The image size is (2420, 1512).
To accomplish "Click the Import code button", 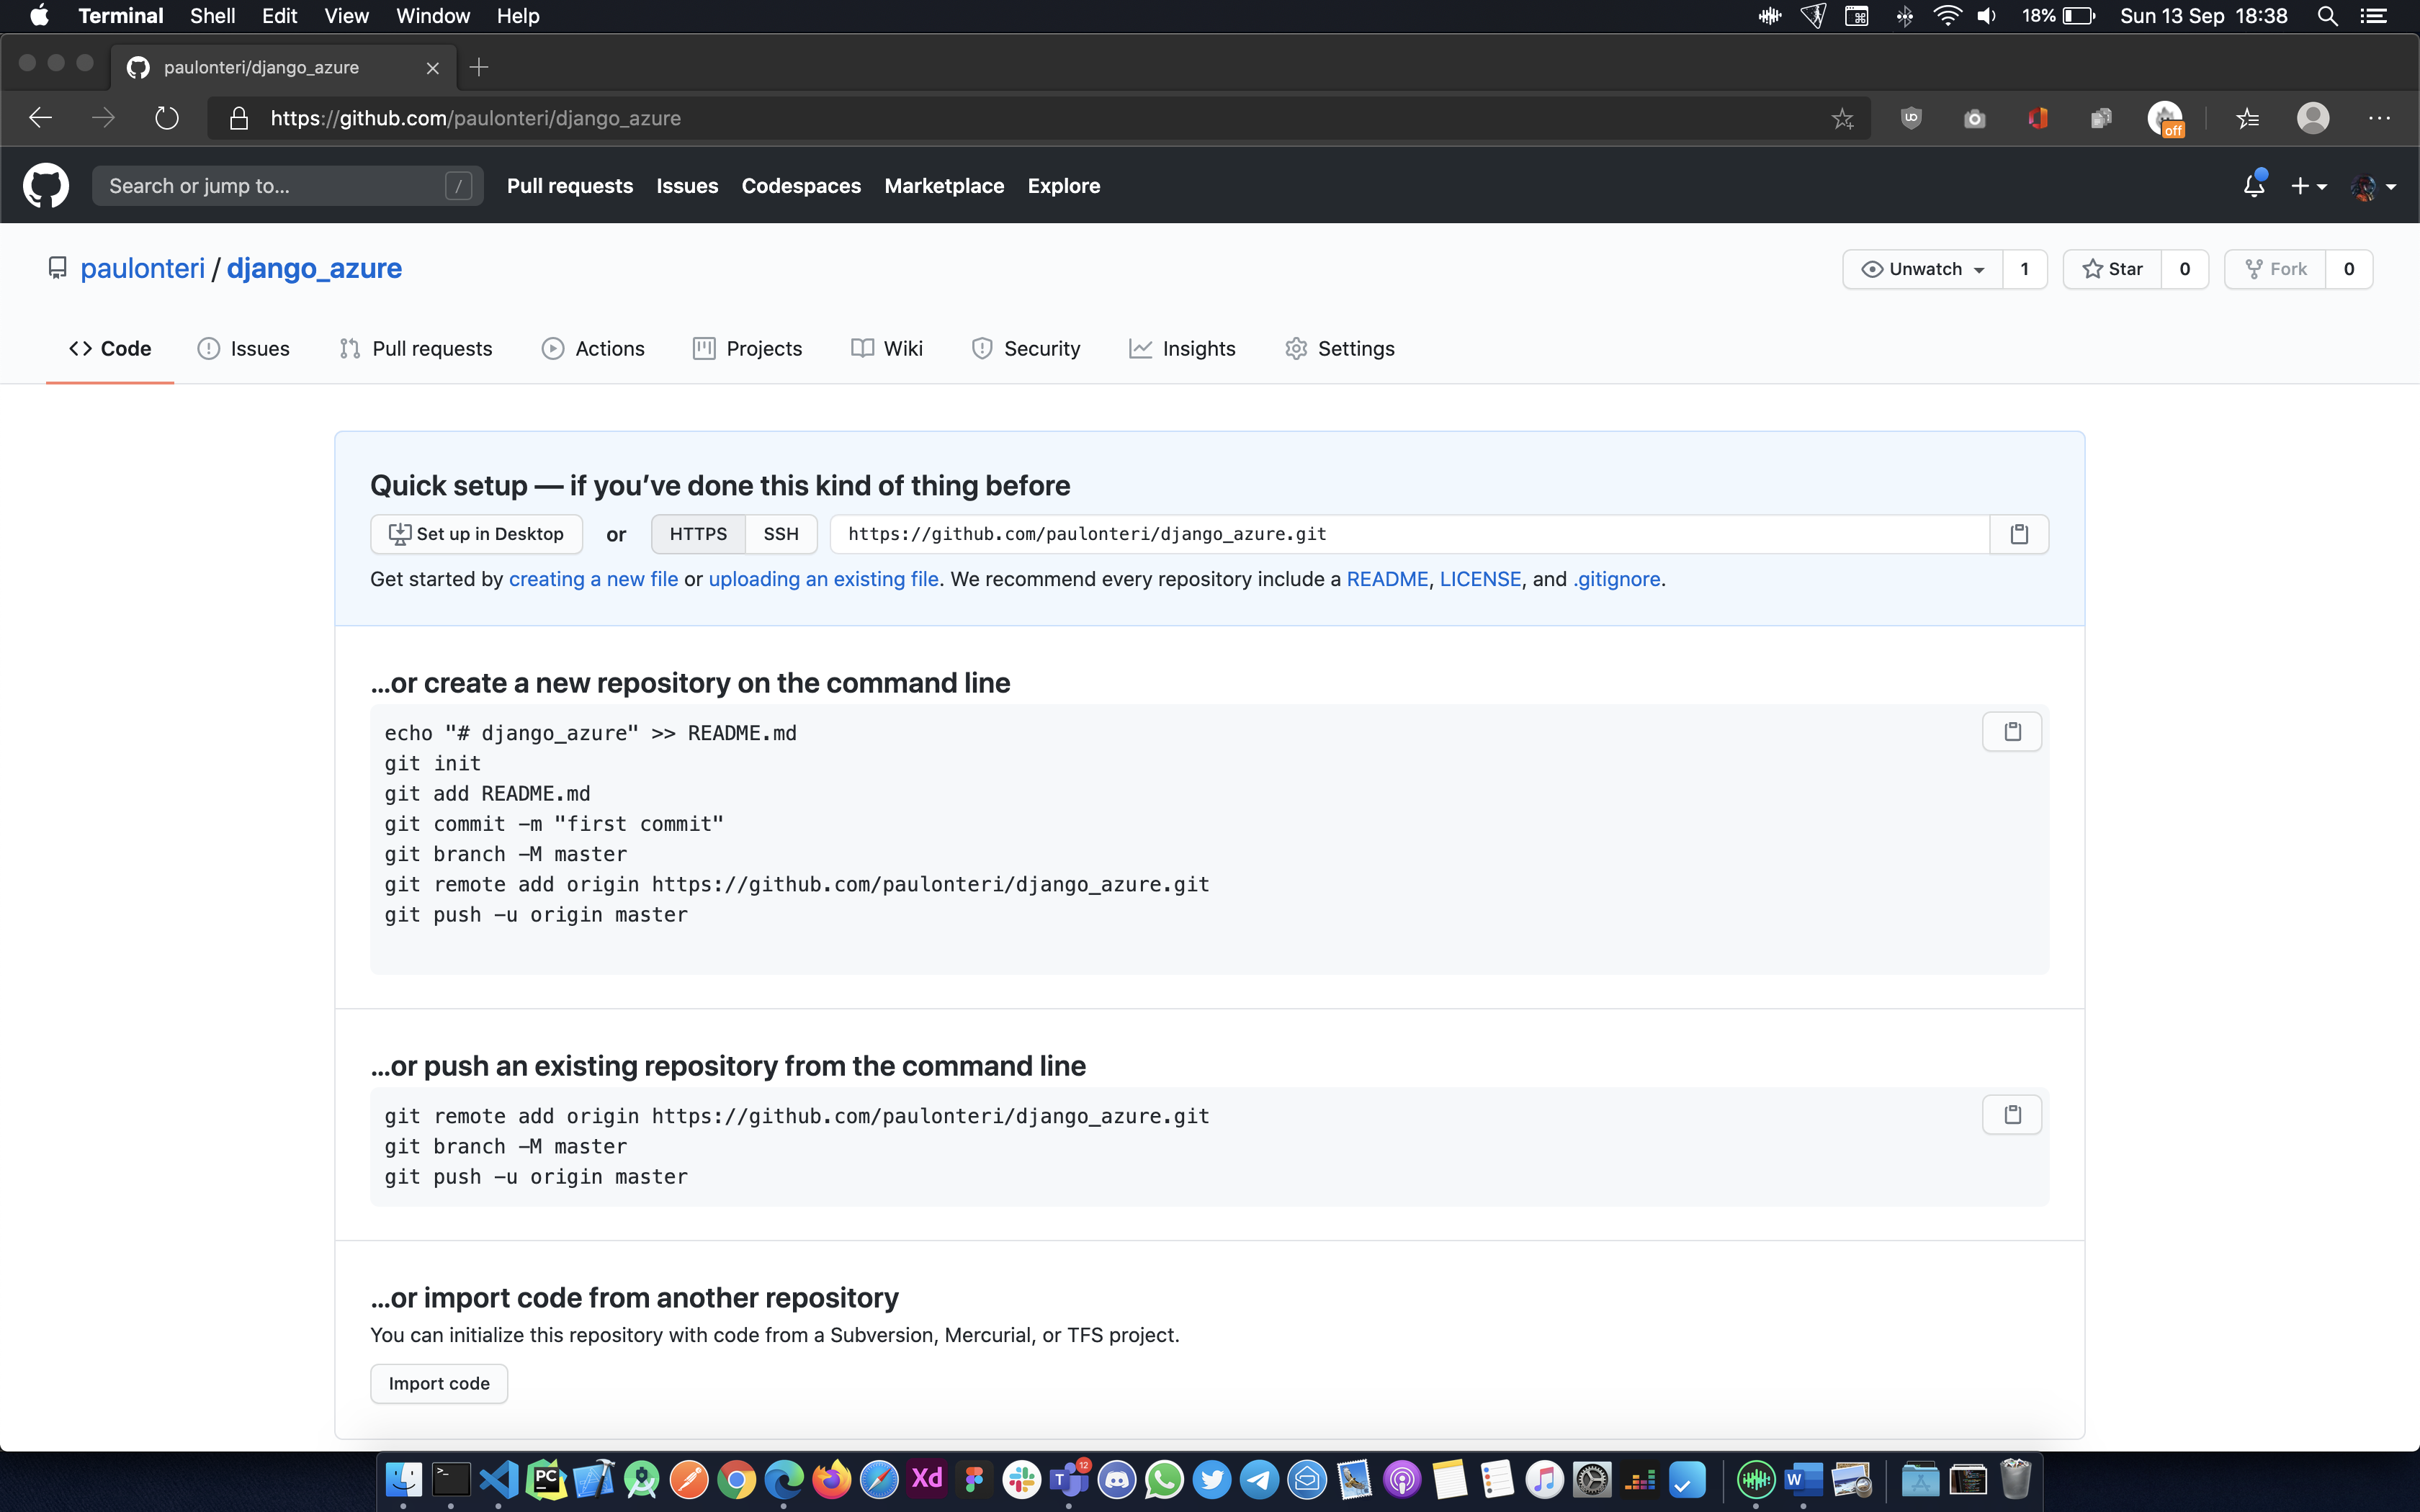I will pyautogui.click(x=438, y=1383).
